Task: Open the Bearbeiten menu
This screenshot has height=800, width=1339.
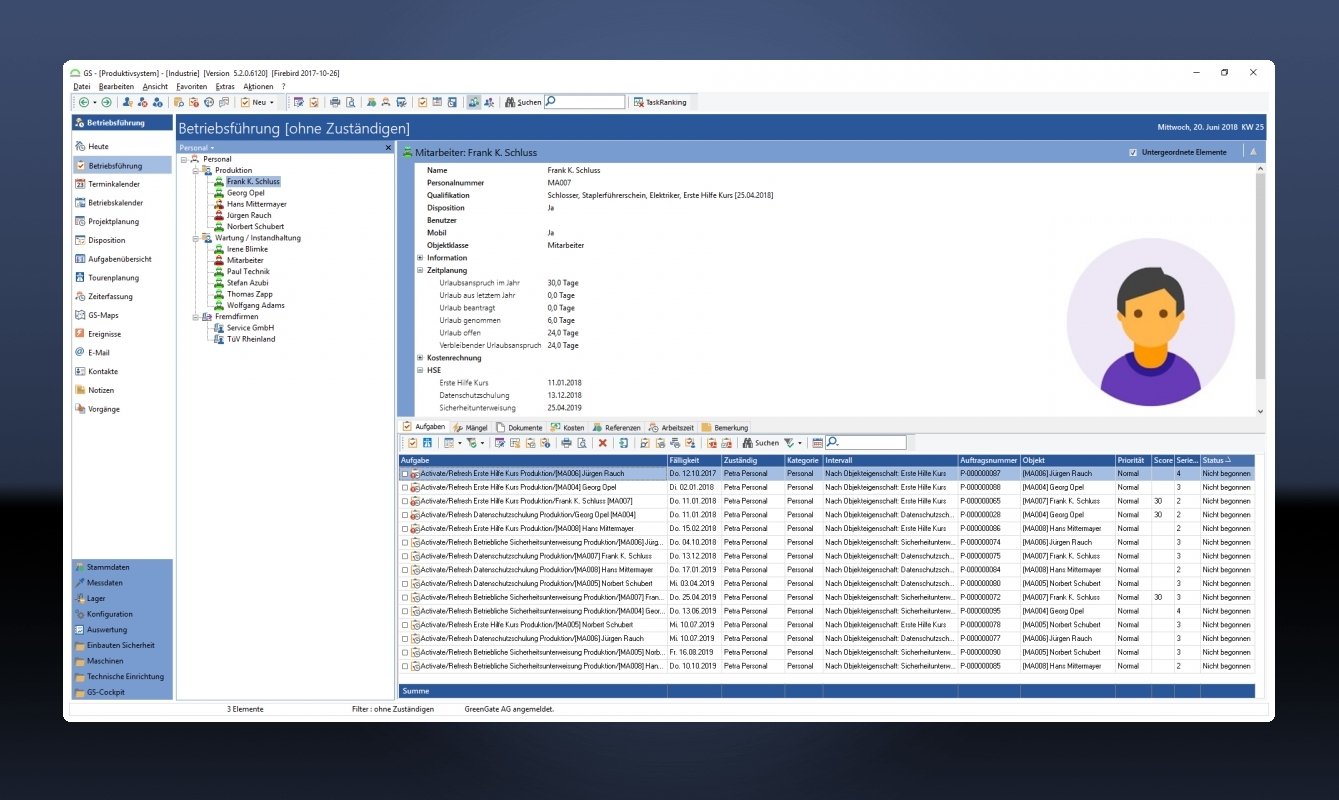Action: (x=116, y=87)
